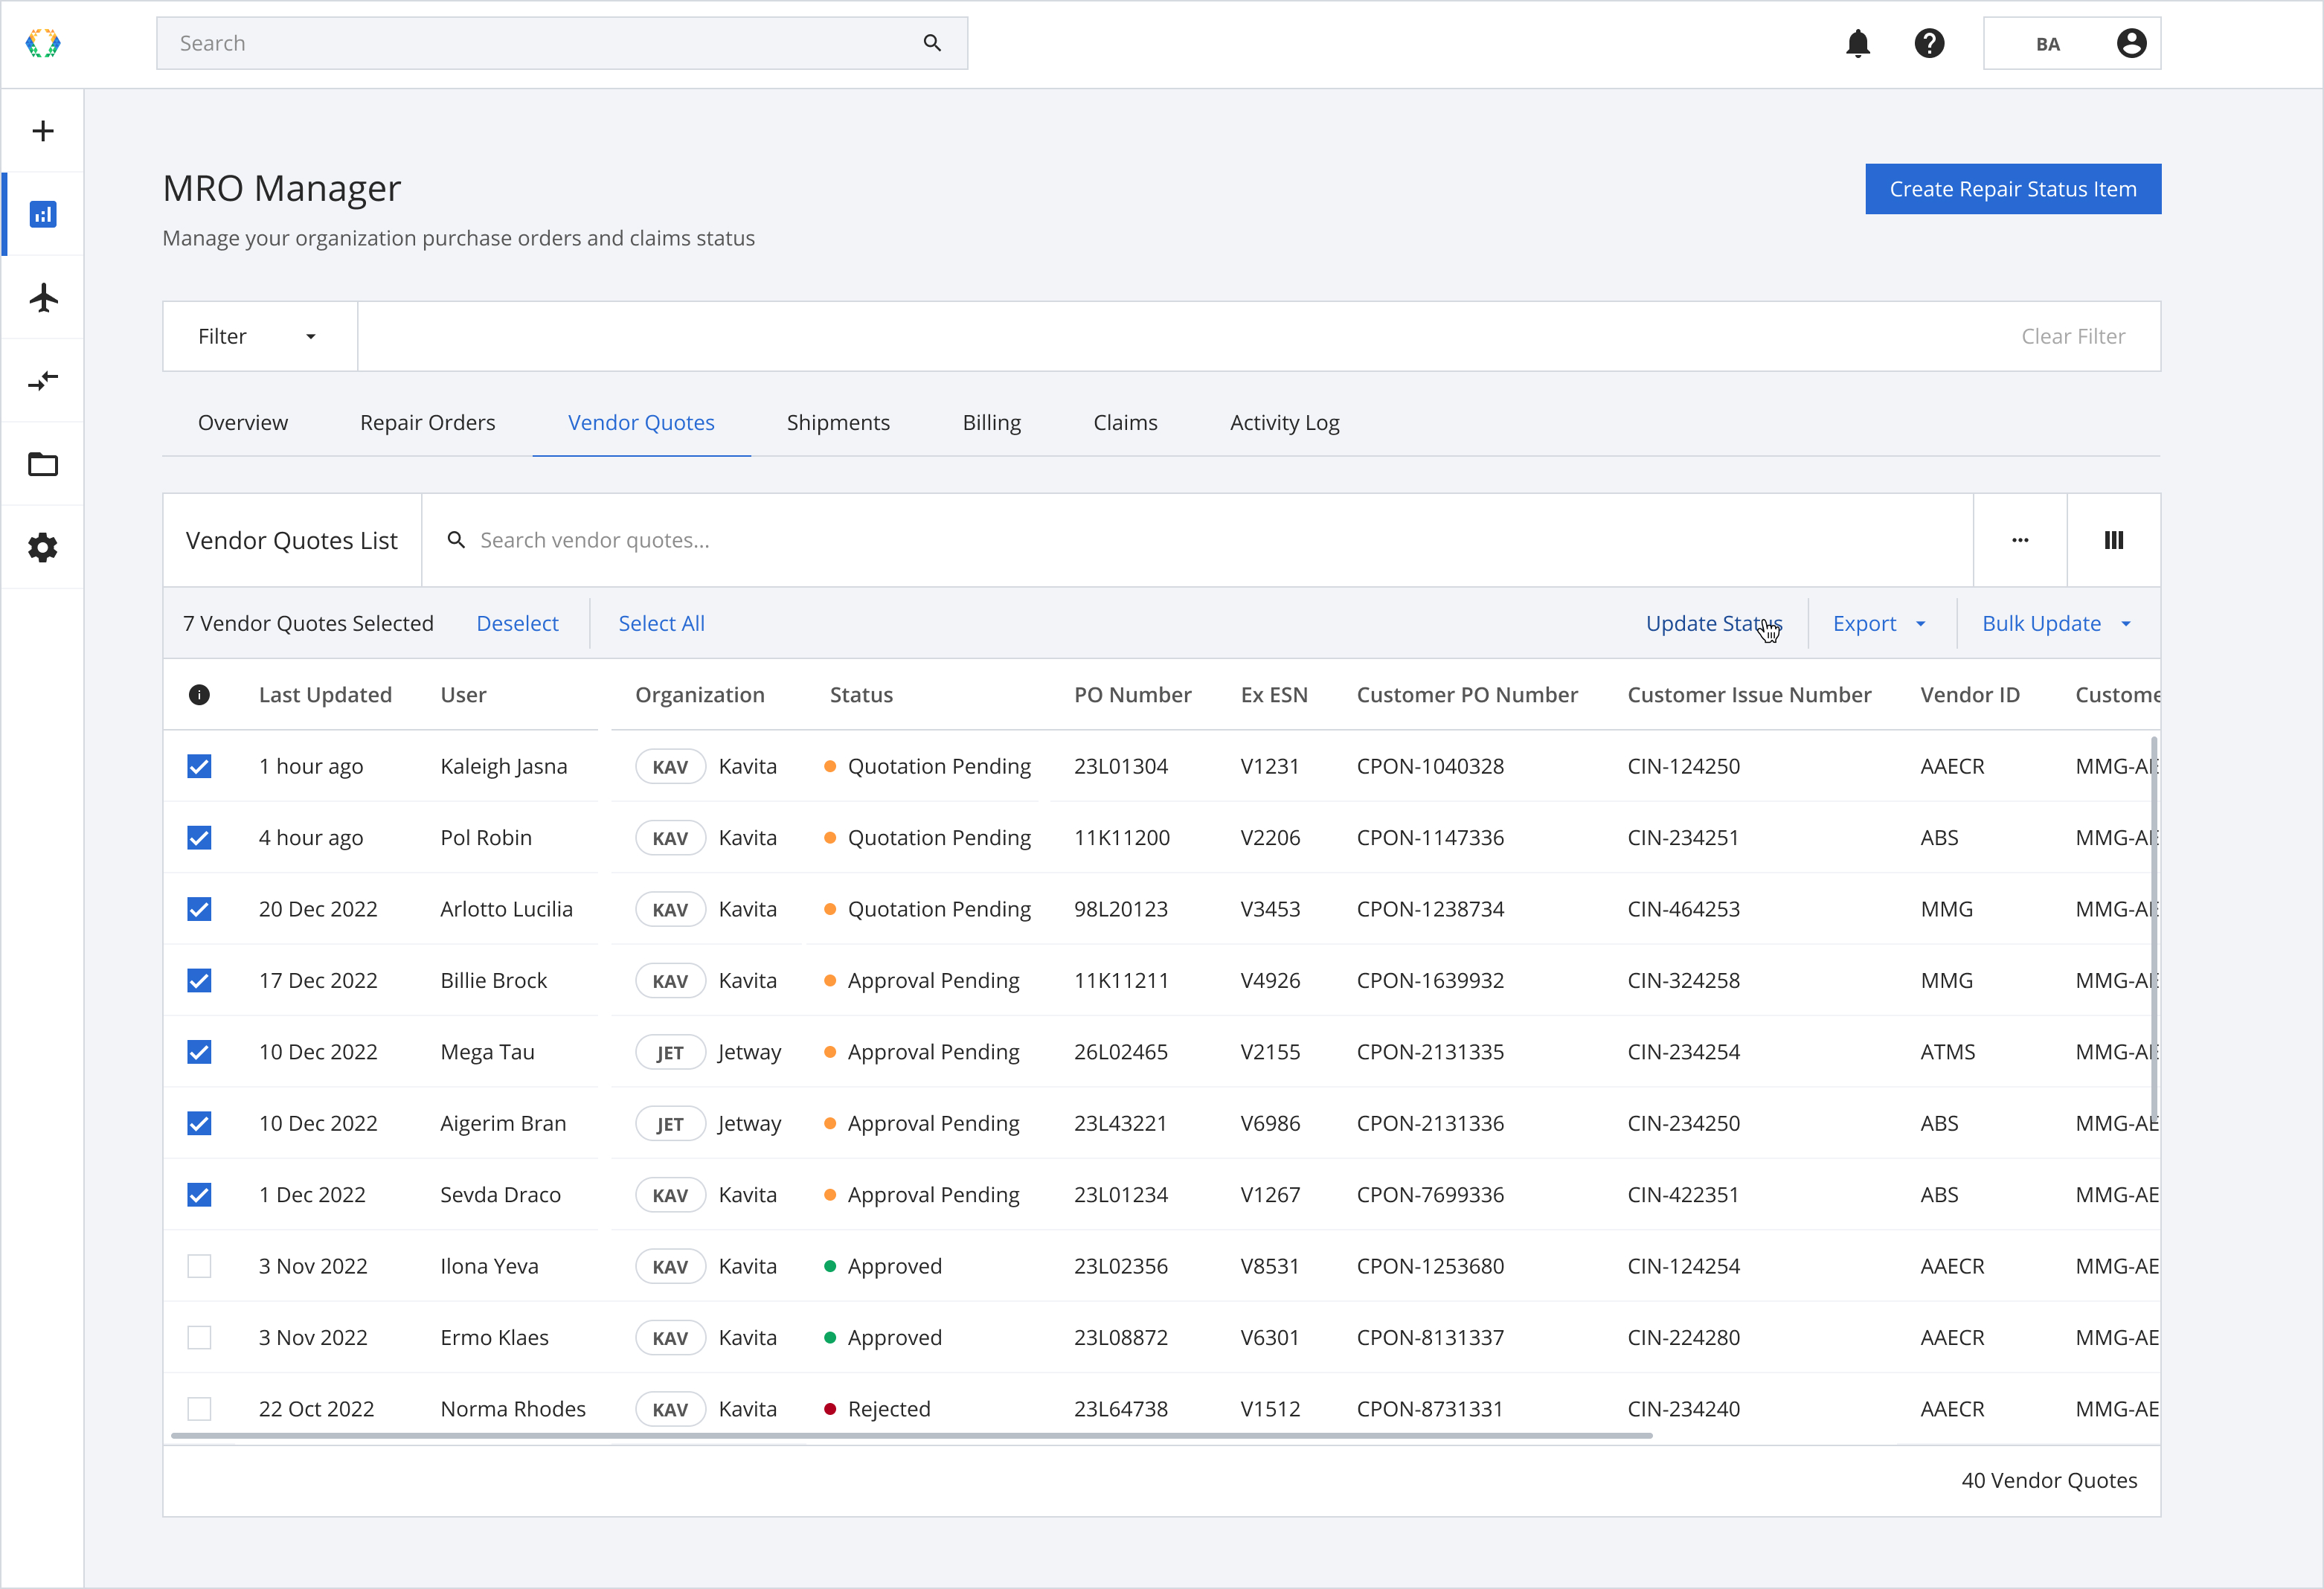Open the Filter dropdown
This screenshot has height=1589, width=2324.
pyautogui.click(x=260, y=336)
